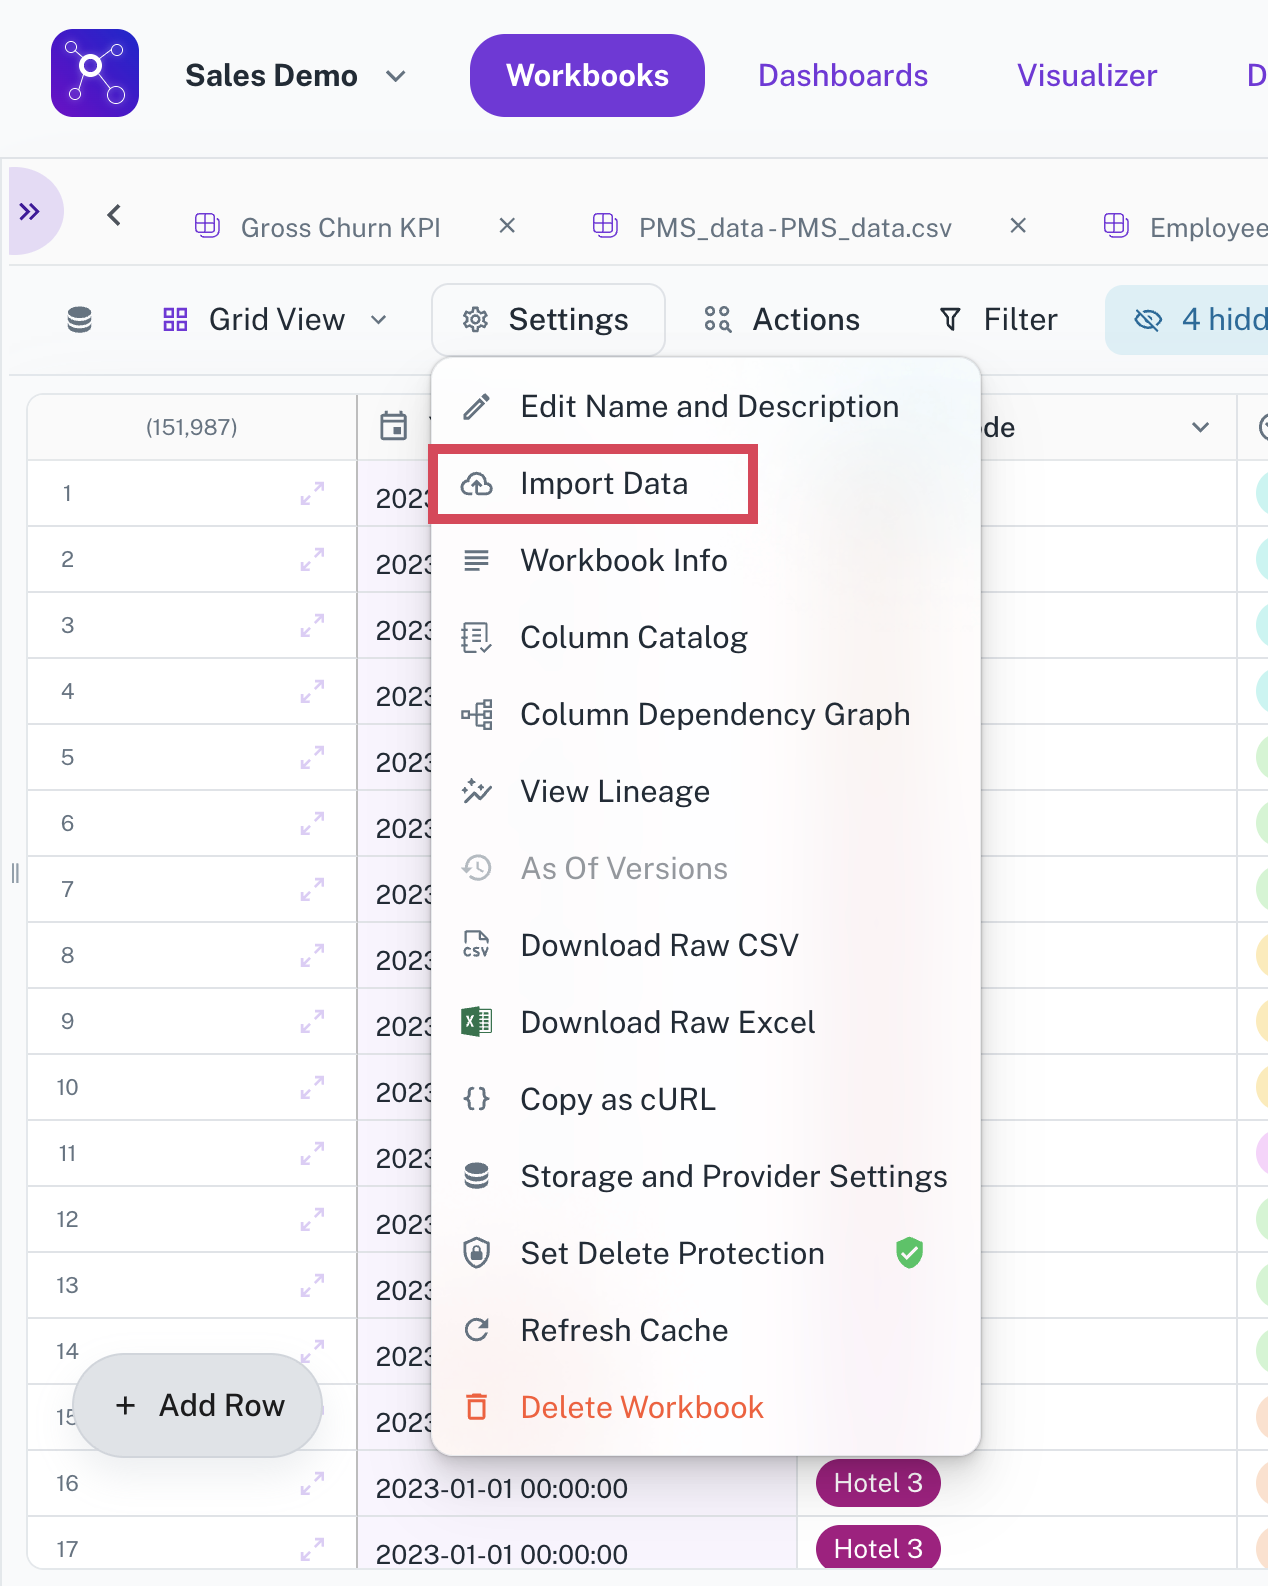1268x1586 pixels.
Task: Click the database stack icon in toolbar
Action: click(79, 320)
